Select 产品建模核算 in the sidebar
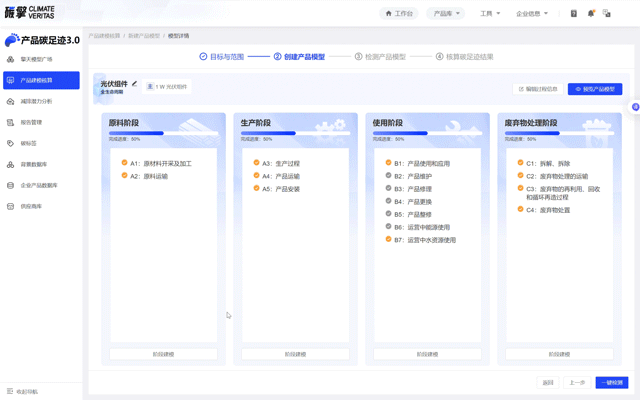The width and height of the screenshot is (640, 400). pyautogui.click(x=41, y=80)
